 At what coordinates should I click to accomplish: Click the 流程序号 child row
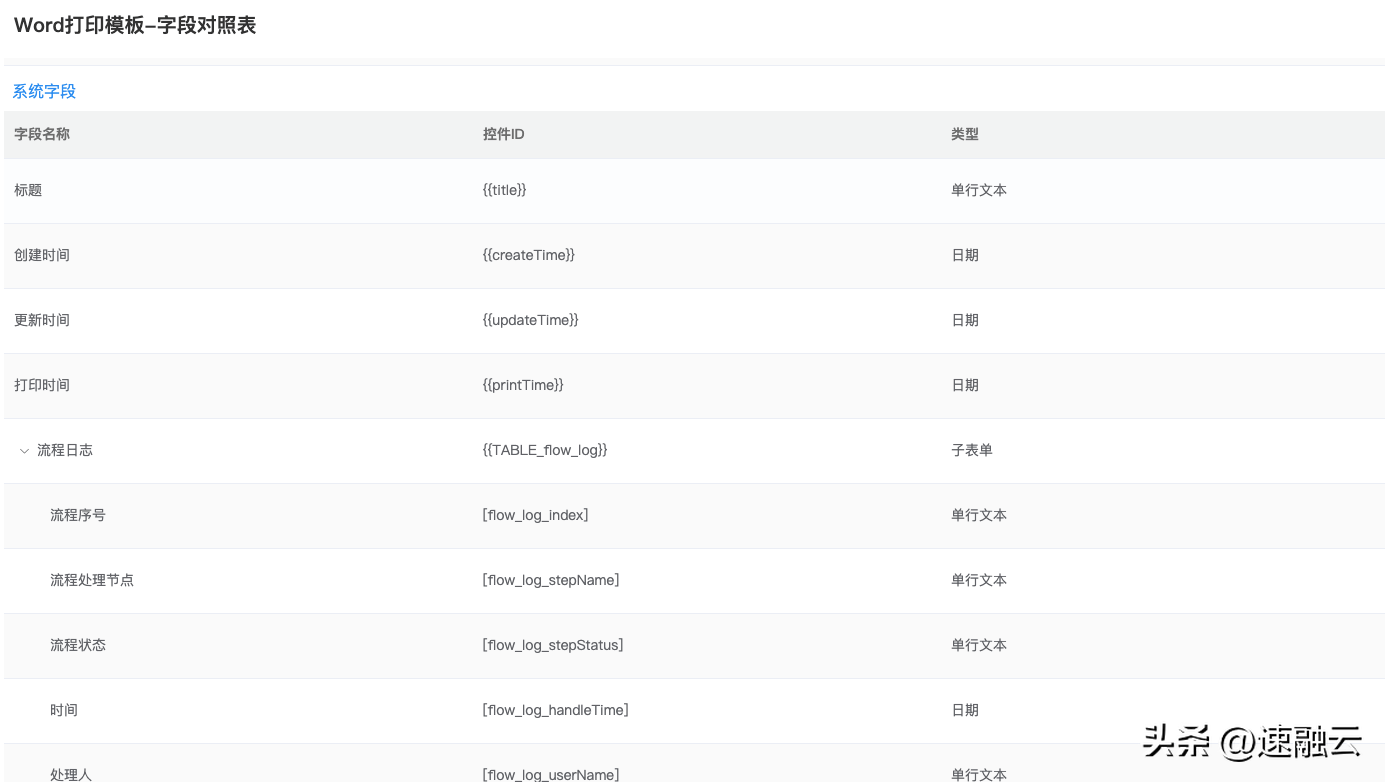point(78,515)
